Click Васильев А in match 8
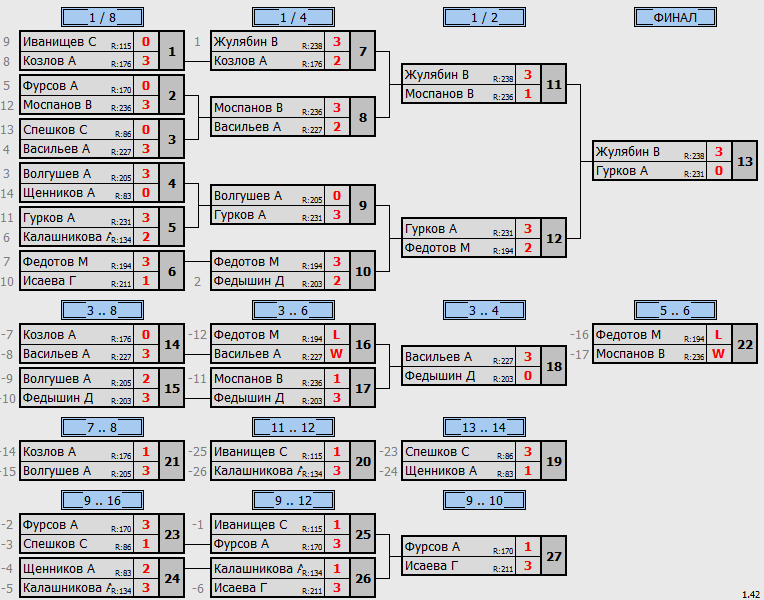 pos(248,127)
